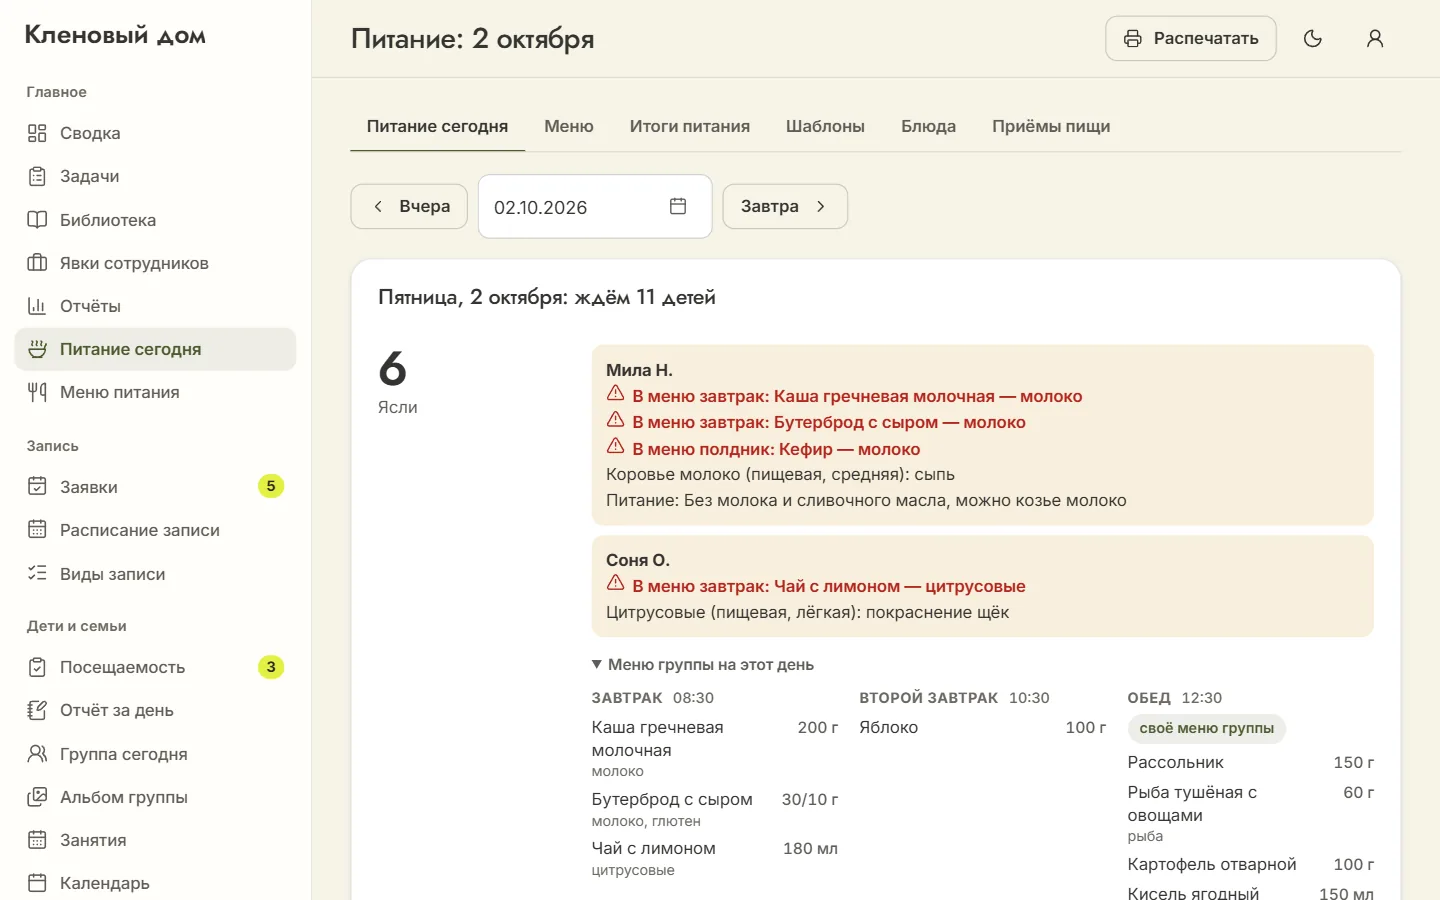This screenshot has height=900, width=1440.
Task: Click Яблоко in ВТОРОЙ ЗАВТРАК
Action: point(888,727)
